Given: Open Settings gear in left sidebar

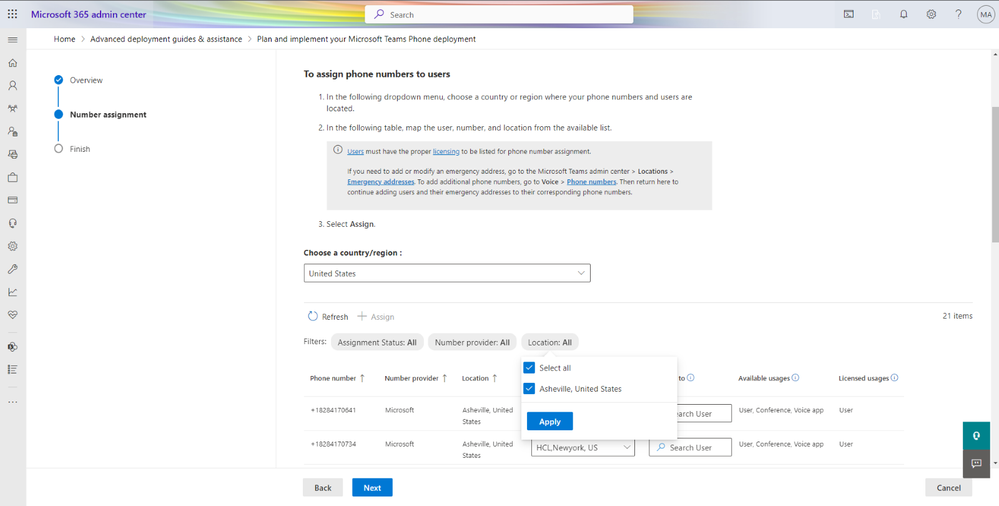Looking at the screenshot, I should tap(12, 246).
